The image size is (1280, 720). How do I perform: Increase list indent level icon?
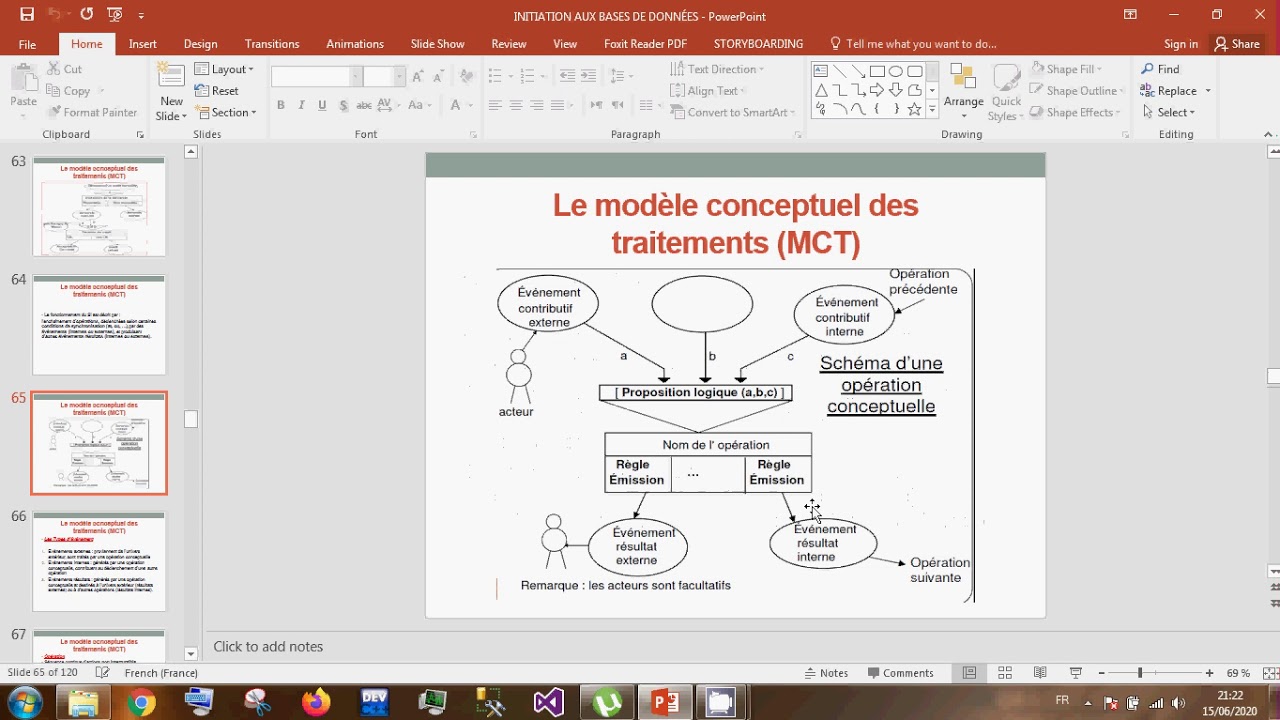[589, 76]
